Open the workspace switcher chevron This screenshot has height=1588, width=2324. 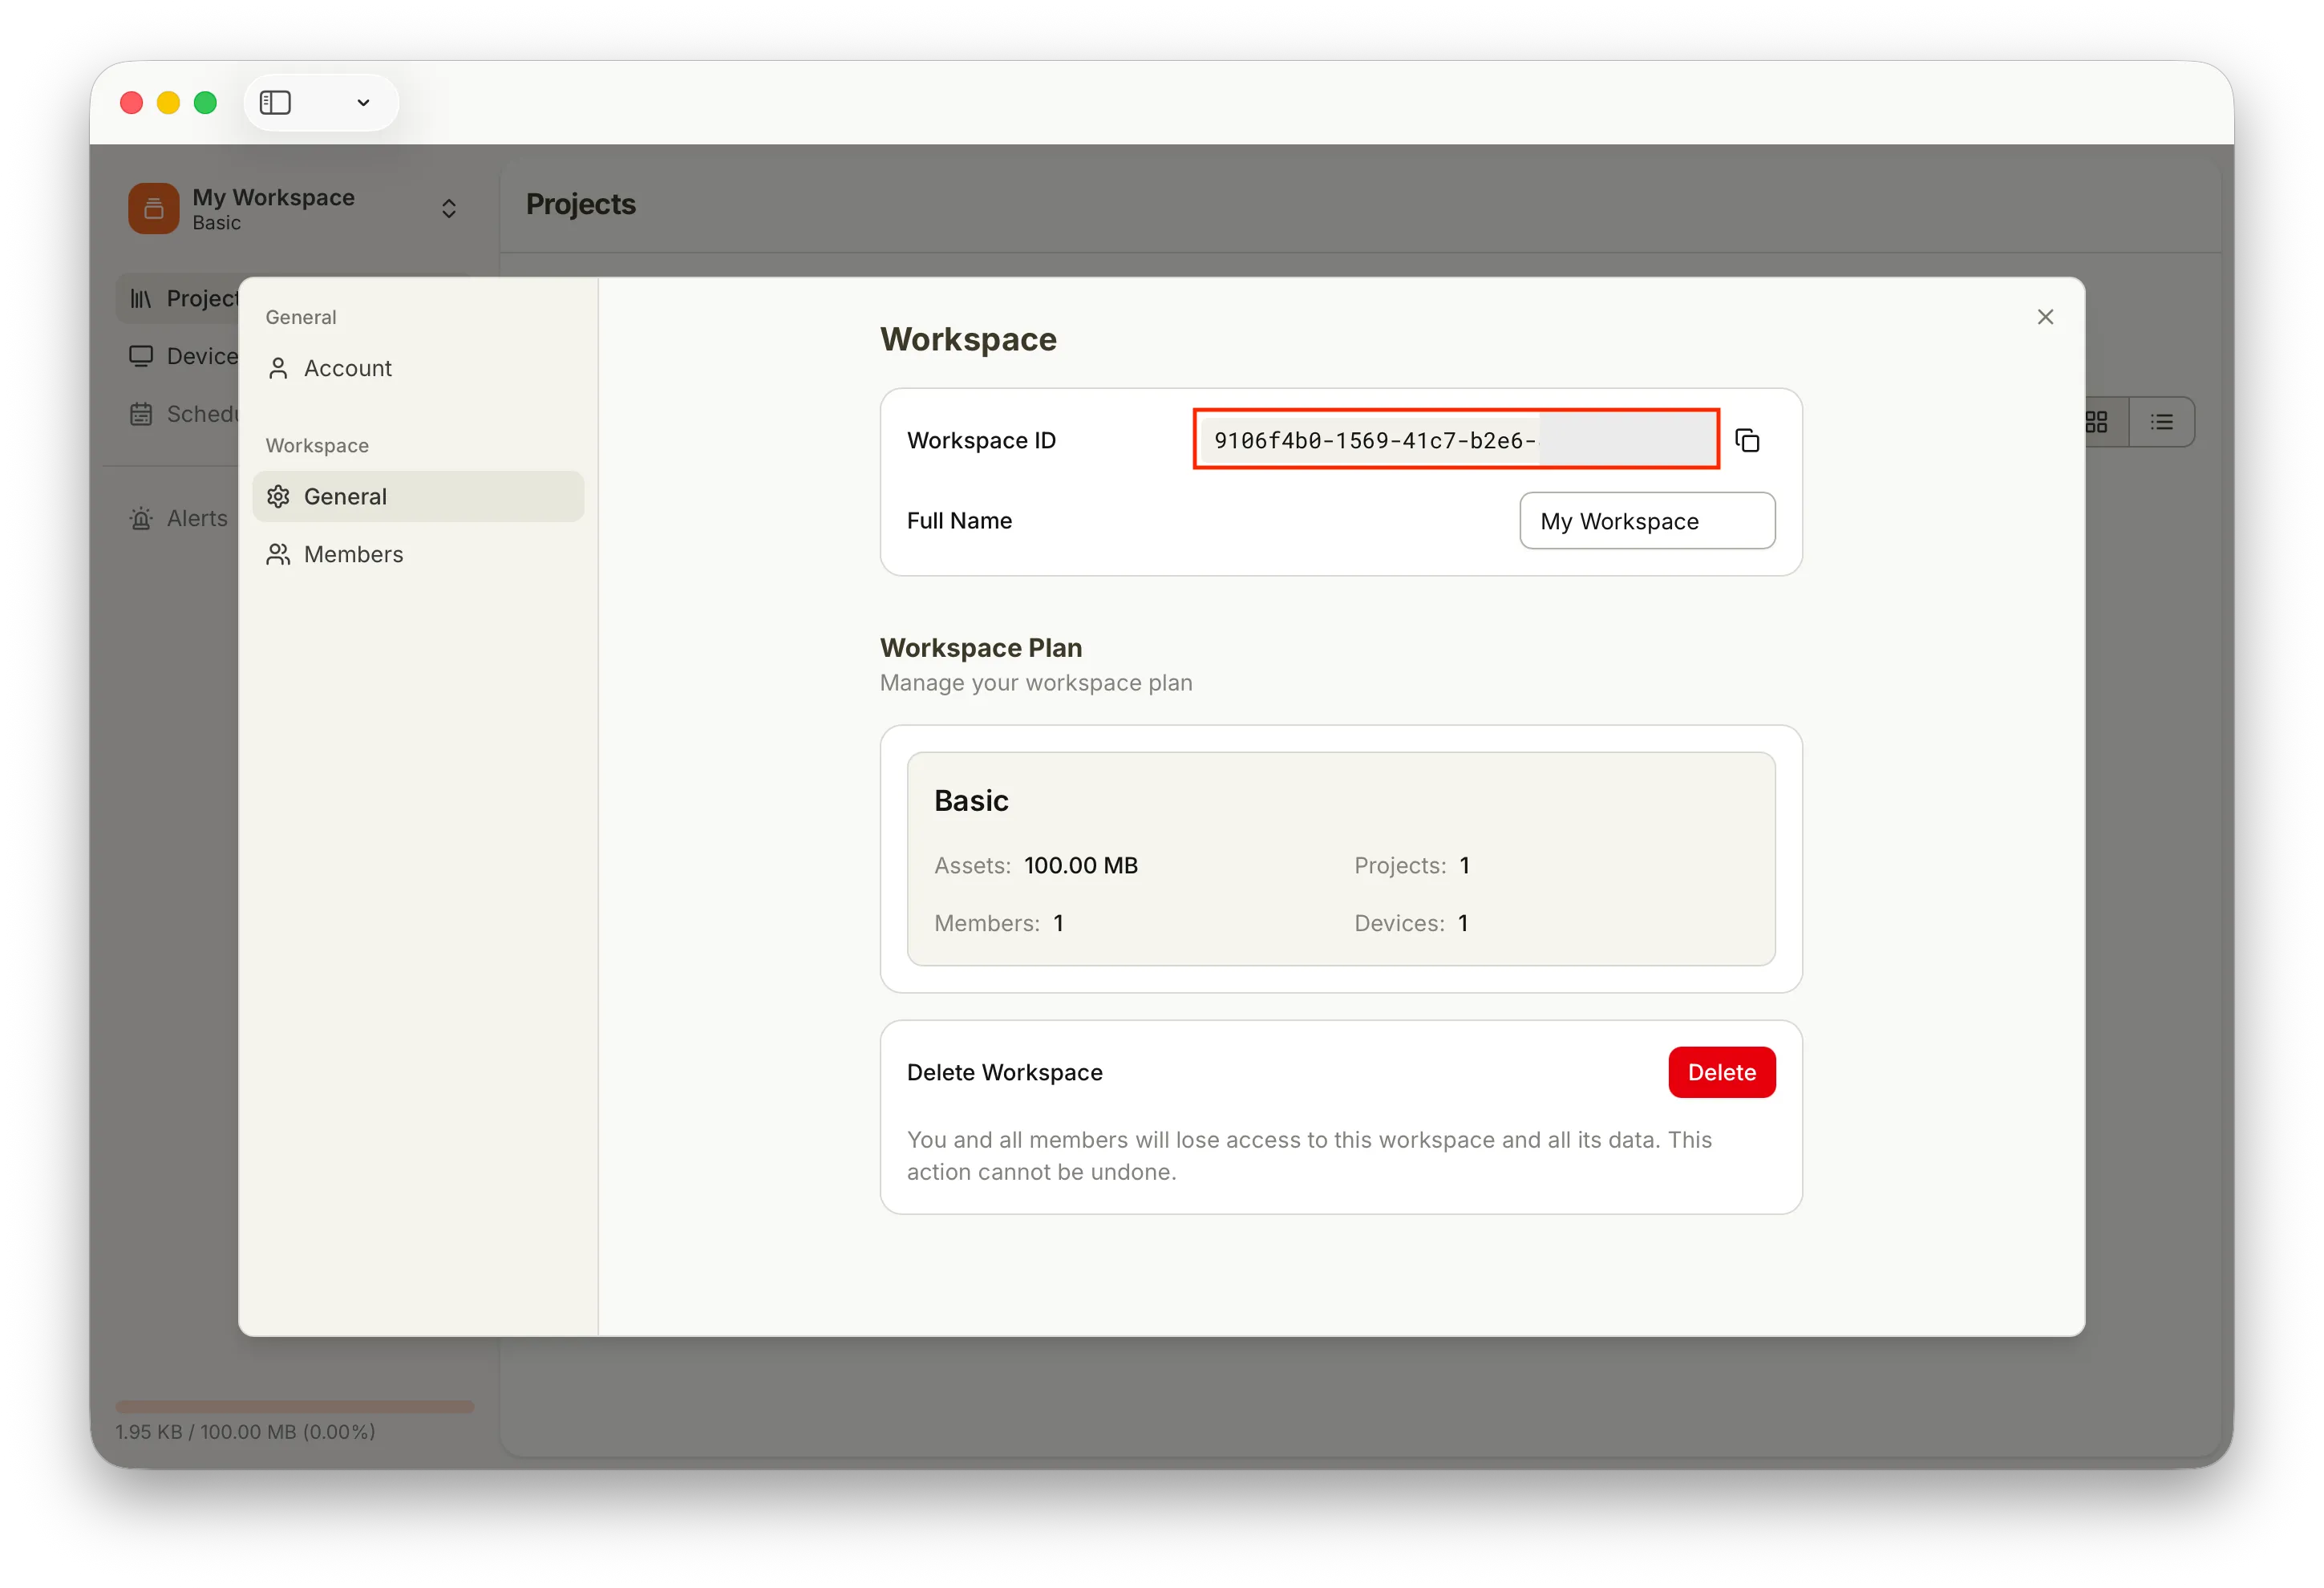pyautogui.click(x=448, y=207)
